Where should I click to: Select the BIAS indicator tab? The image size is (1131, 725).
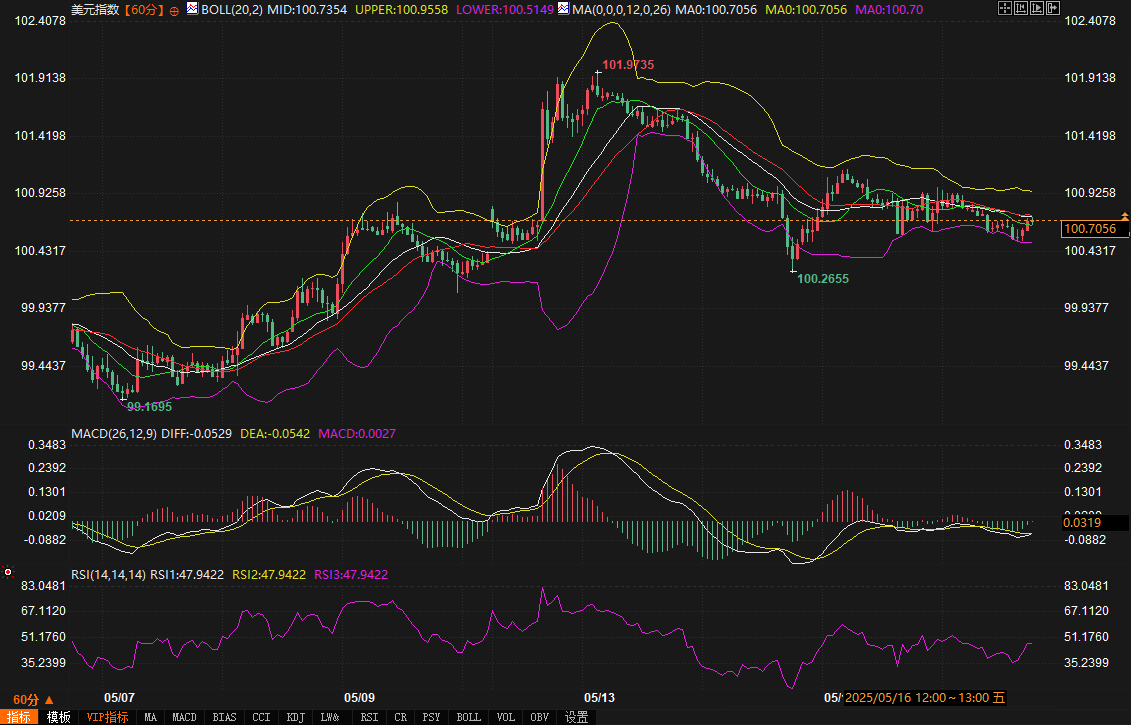tap(224, 717)
